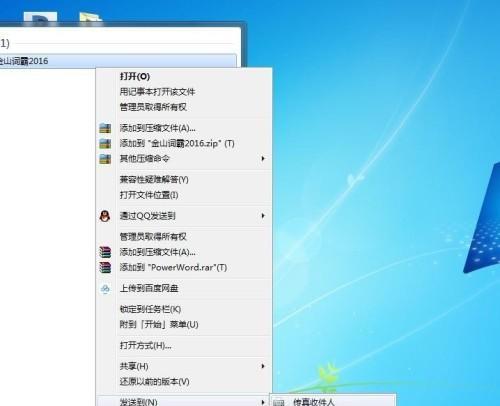Select first 管理员取得所有权 entry below 用记事本打开该文件
The width and height of the screenshot is (500, 406).
click(x=153, y=107)
